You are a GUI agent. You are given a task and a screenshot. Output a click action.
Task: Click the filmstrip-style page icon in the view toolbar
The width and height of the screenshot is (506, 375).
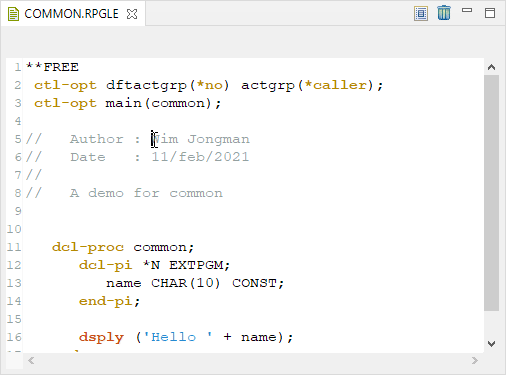pyautogui.click(x=421, y=14)
